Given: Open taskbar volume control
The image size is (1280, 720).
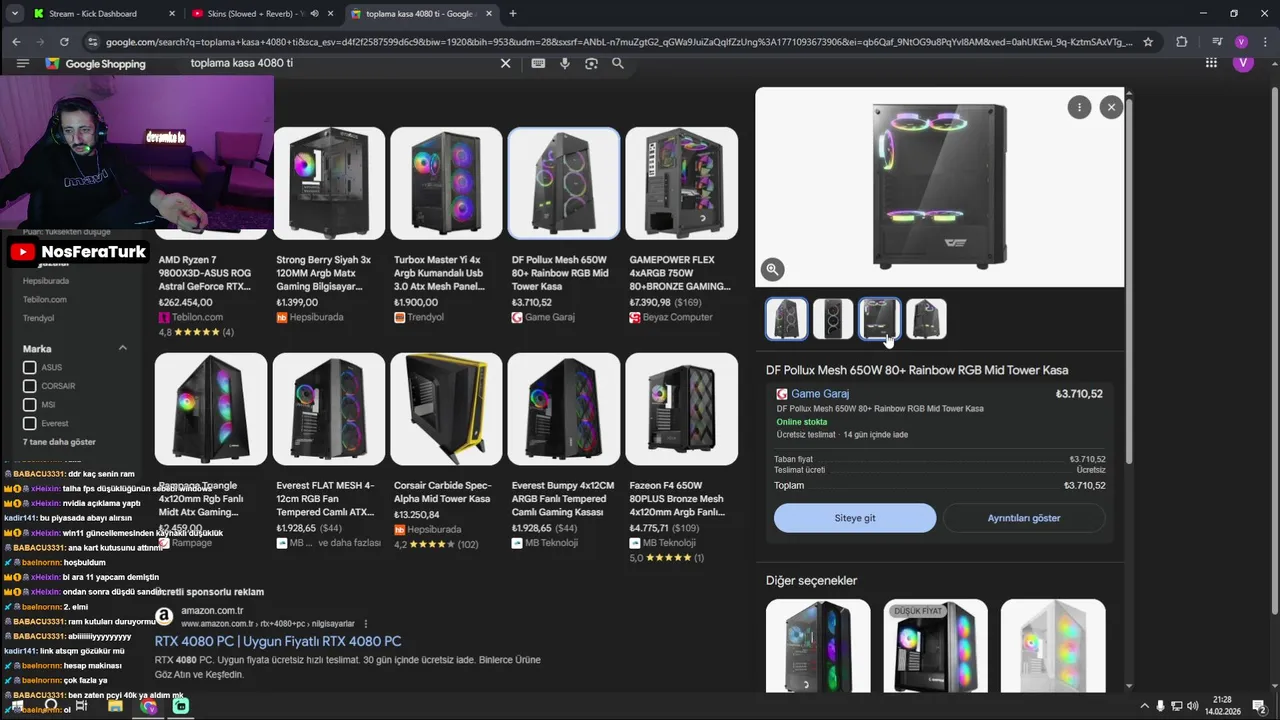Looking at the screenshot, I should tap(1193, 706).
